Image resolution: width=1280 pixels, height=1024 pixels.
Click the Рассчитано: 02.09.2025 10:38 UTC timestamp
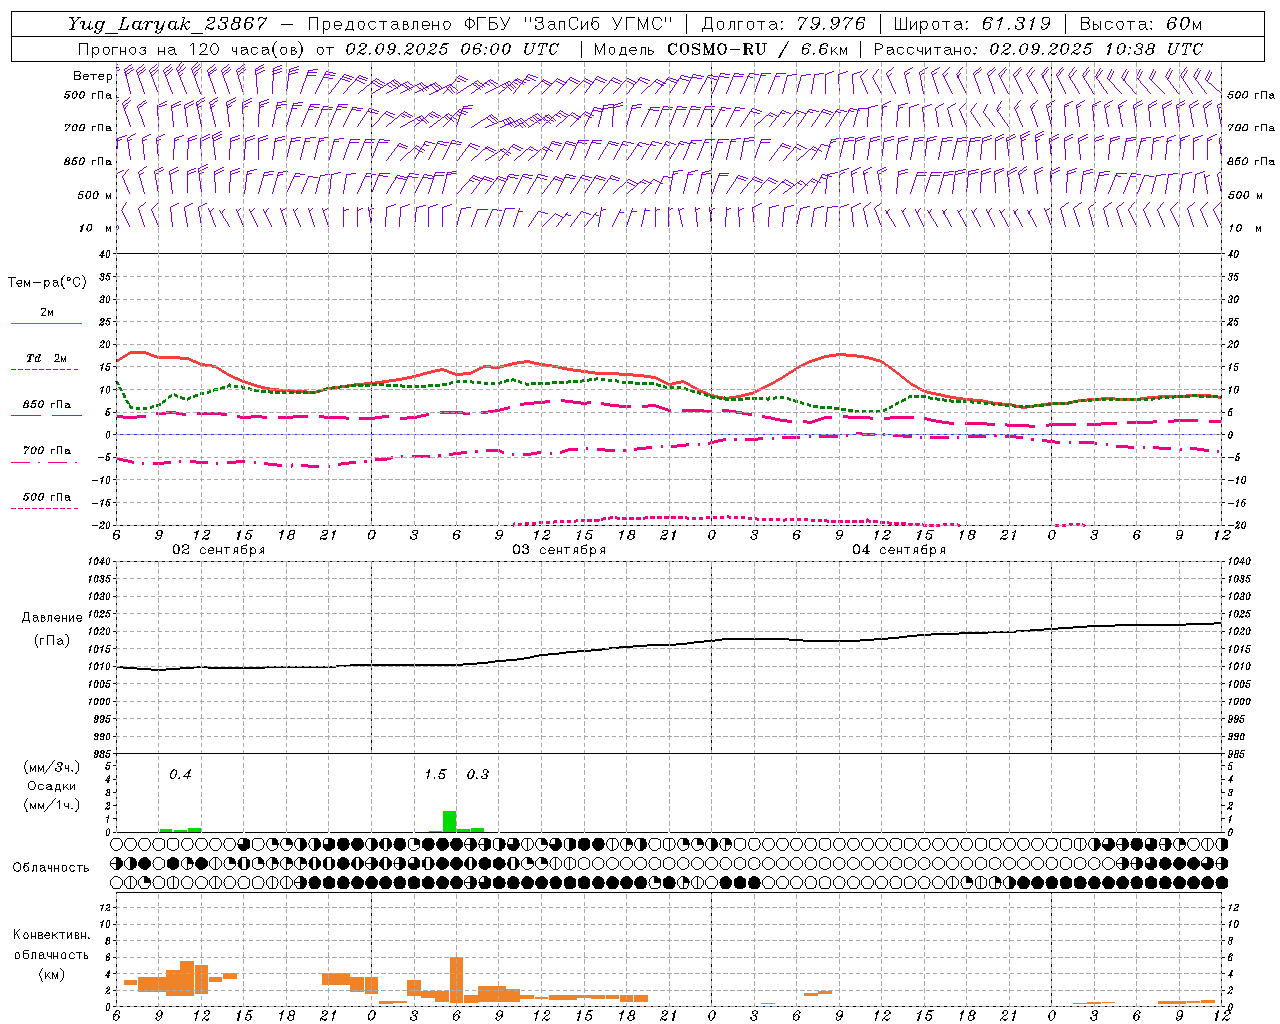pyautogui.click(x=1038, y=49)
